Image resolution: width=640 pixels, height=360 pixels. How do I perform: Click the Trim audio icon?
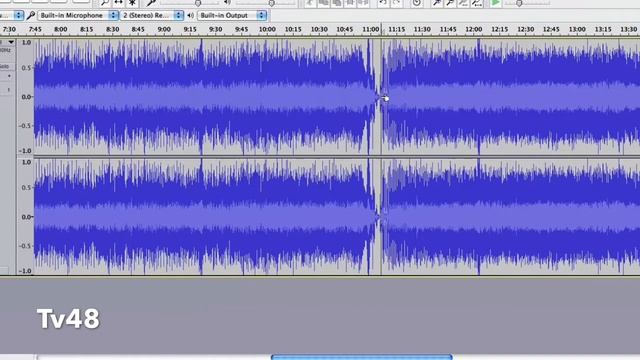click(x=350, y=3)
